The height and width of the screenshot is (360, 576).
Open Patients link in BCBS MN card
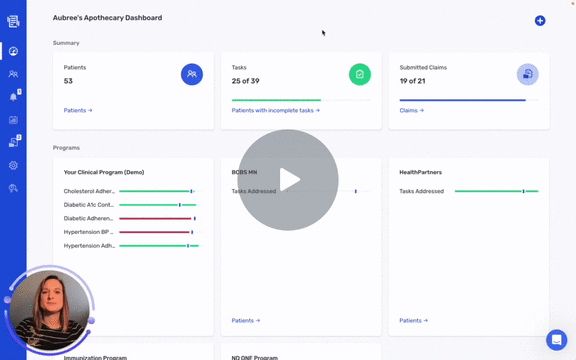click(246, 320)
